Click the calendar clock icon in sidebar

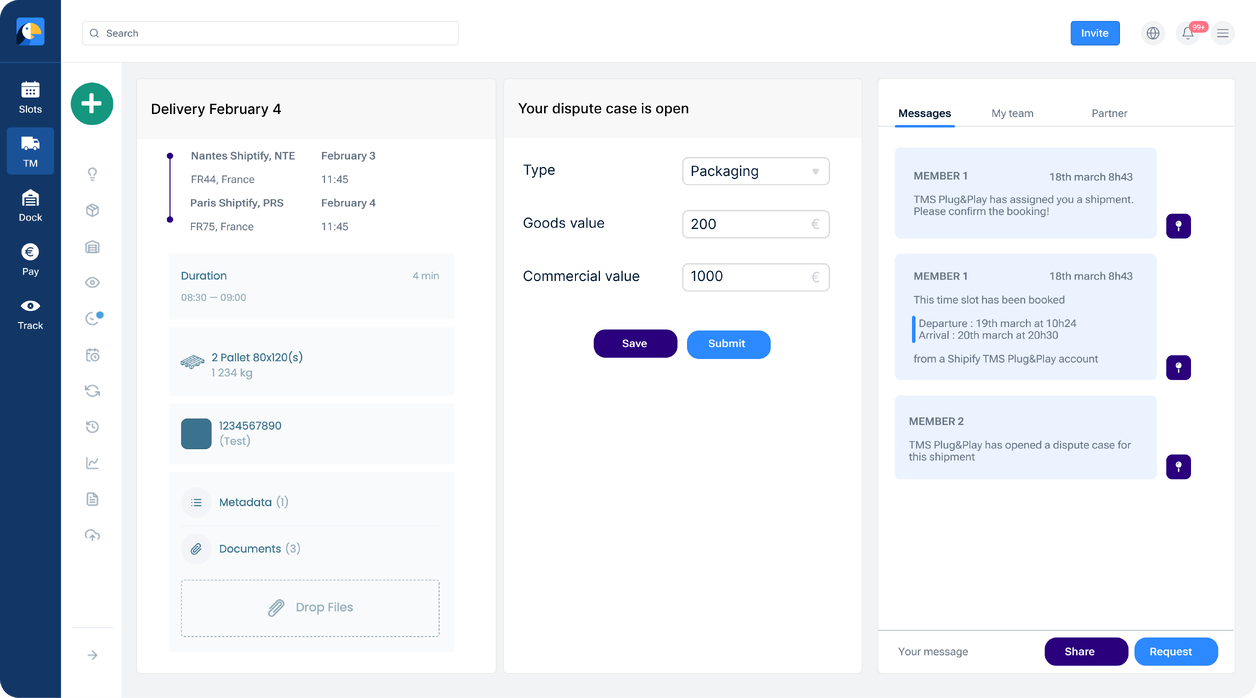click(92, 355)
